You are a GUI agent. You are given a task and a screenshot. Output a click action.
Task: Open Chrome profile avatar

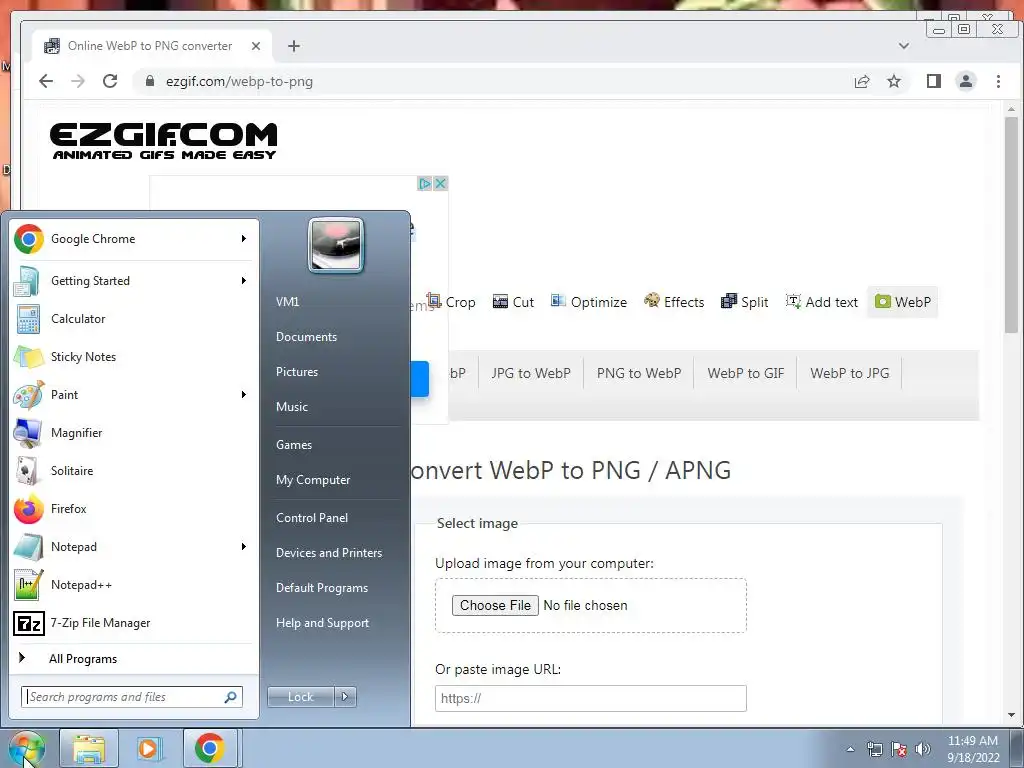click(x=966, y=81)
